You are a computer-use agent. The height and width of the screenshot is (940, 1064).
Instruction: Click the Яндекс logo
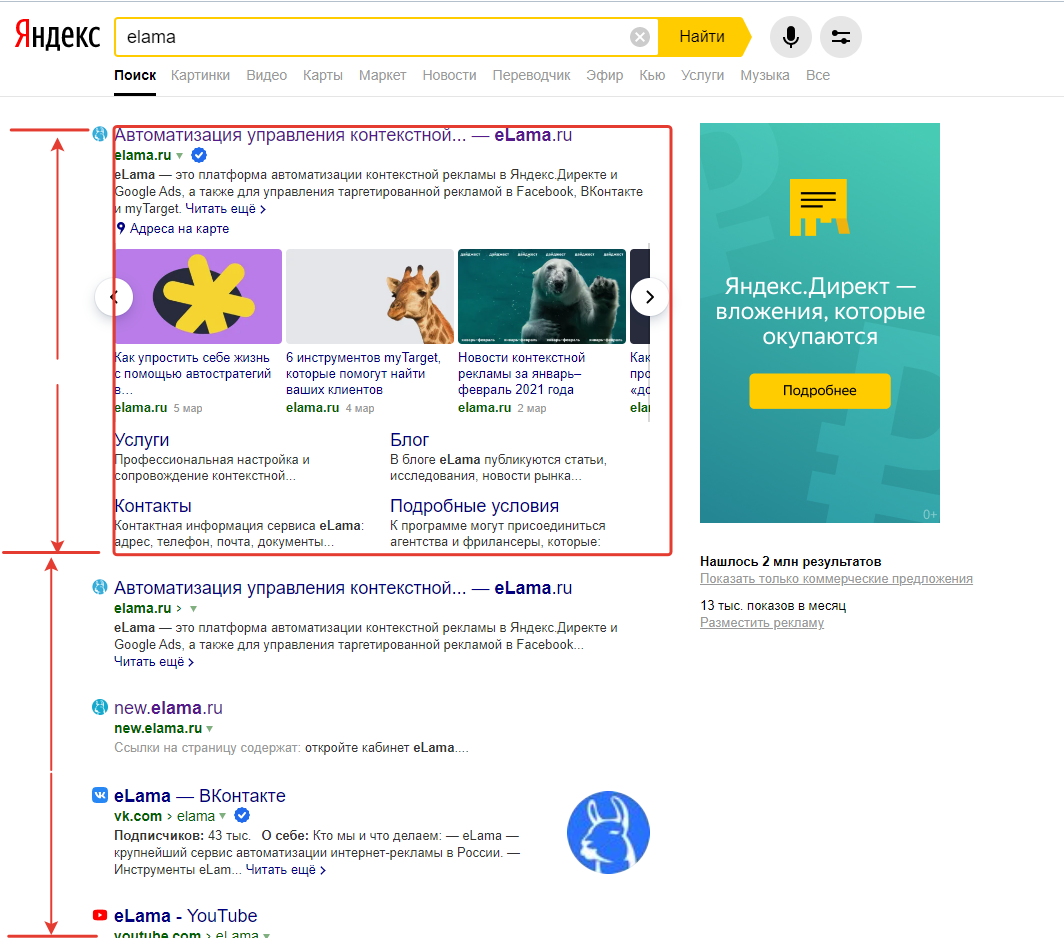(x=58, y=36)
